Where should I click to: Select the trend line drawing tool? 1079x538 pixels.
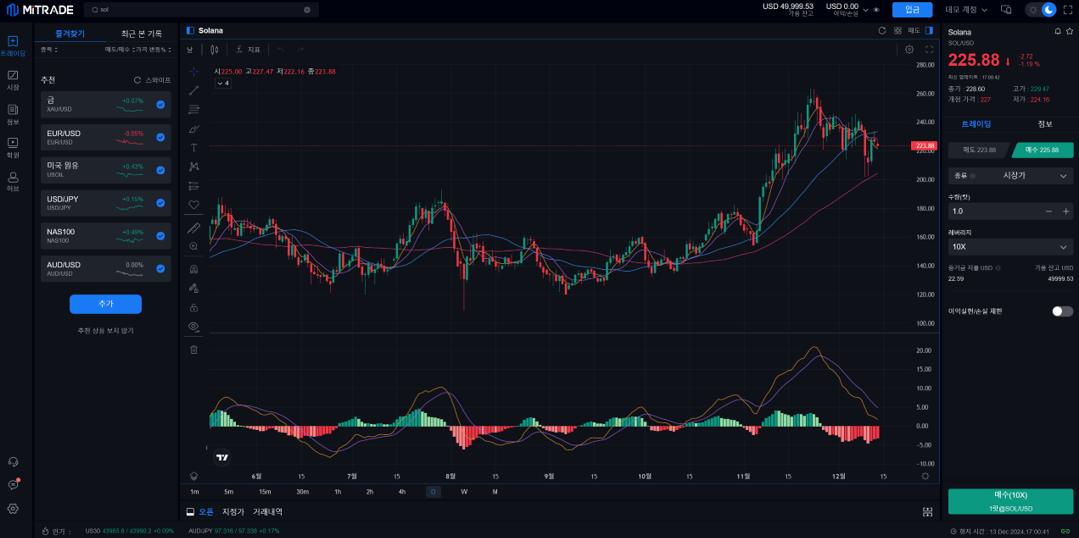(194, 91)
